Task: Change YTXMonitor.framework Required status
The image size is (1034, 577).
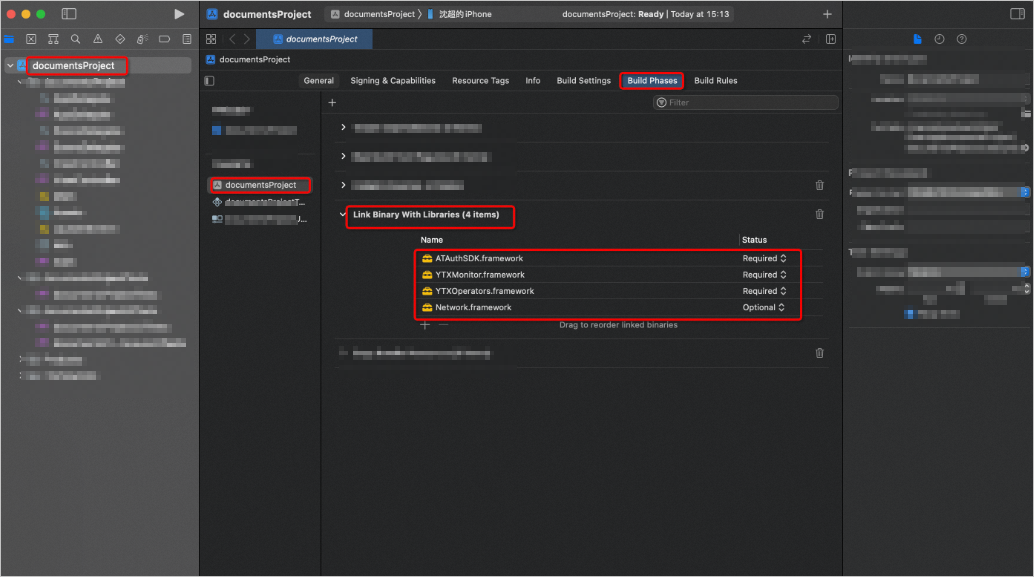Action: pos(764,274)
